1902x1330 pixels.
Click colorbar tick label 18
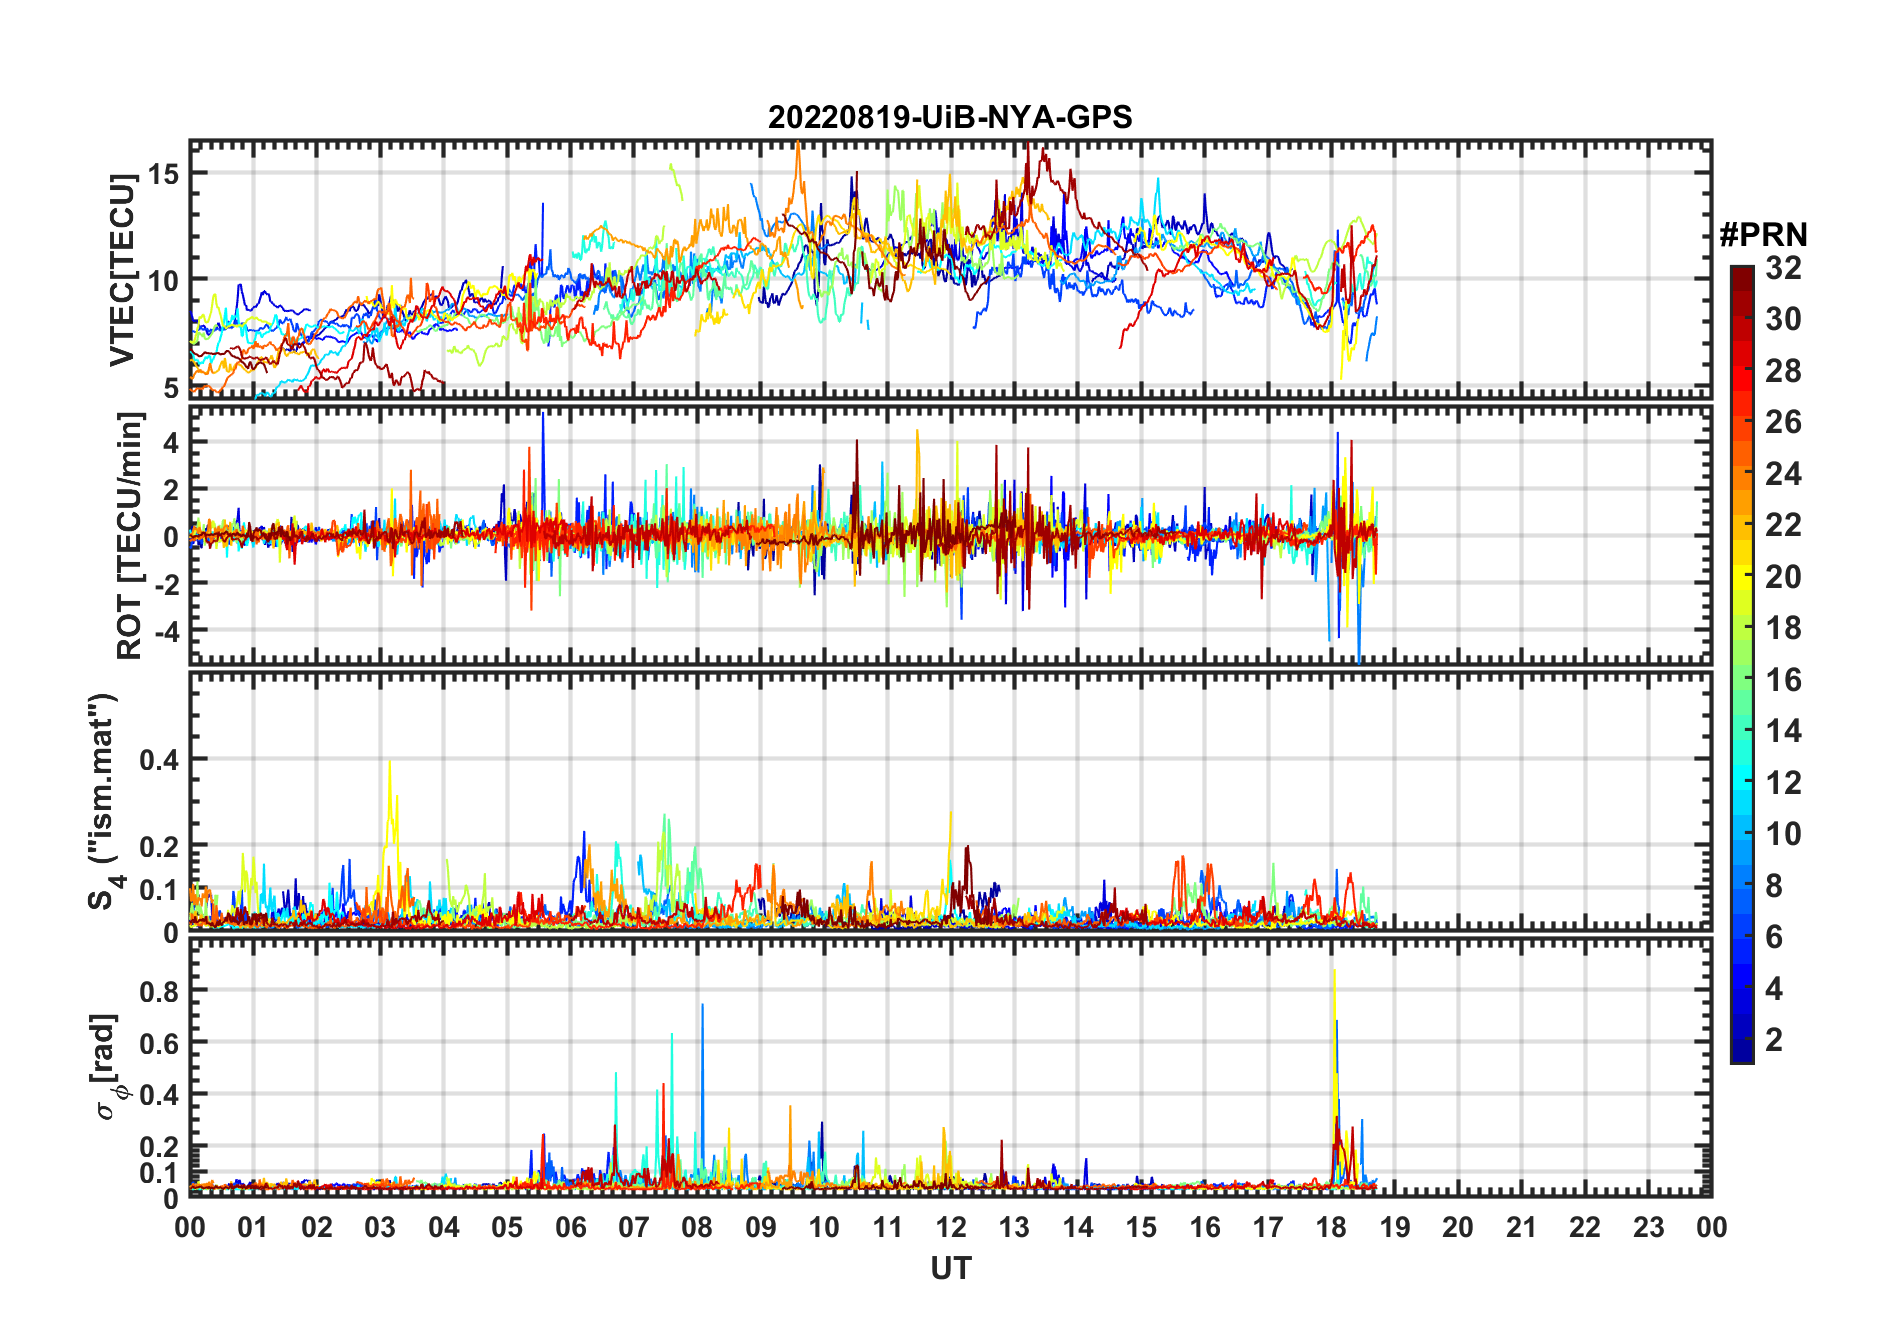1783,628
